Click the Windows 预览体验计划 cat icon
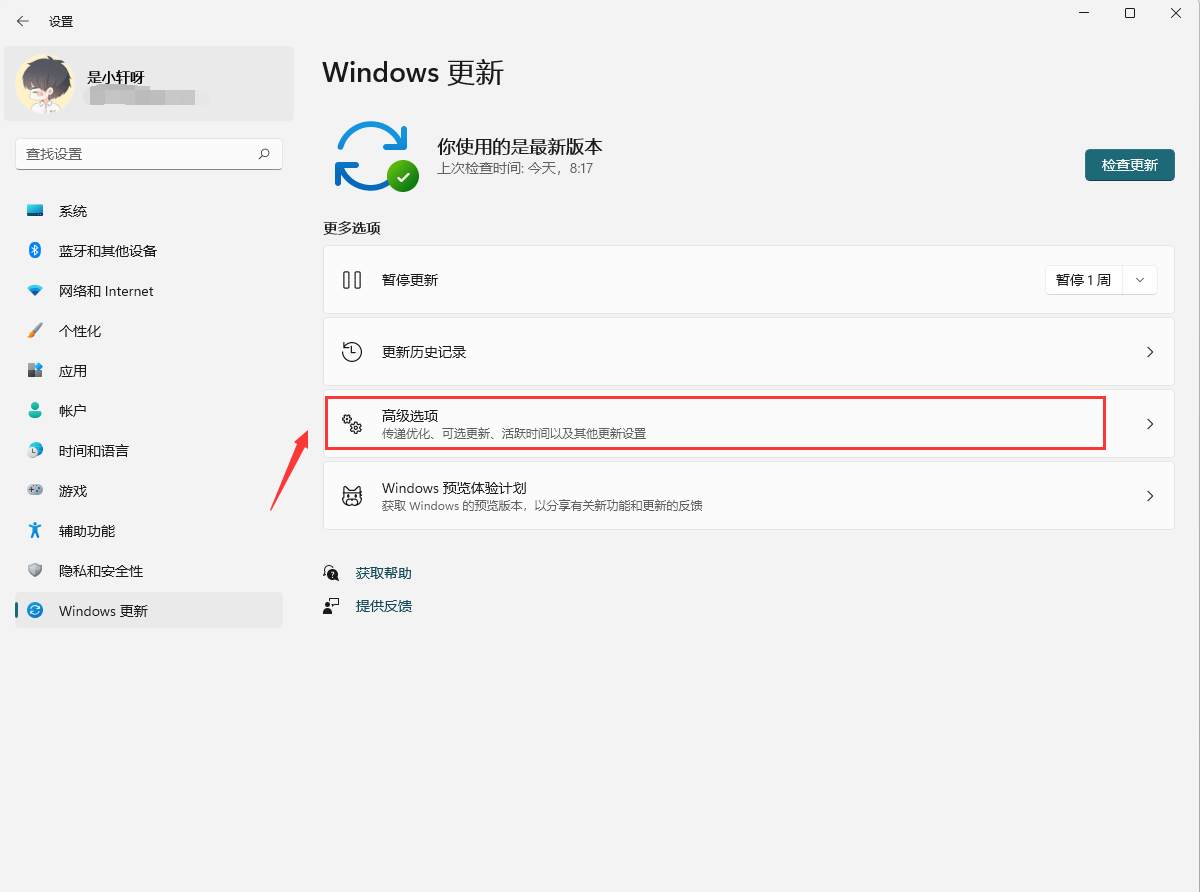The image size is (1200, 892). click(x=352, y=496)
